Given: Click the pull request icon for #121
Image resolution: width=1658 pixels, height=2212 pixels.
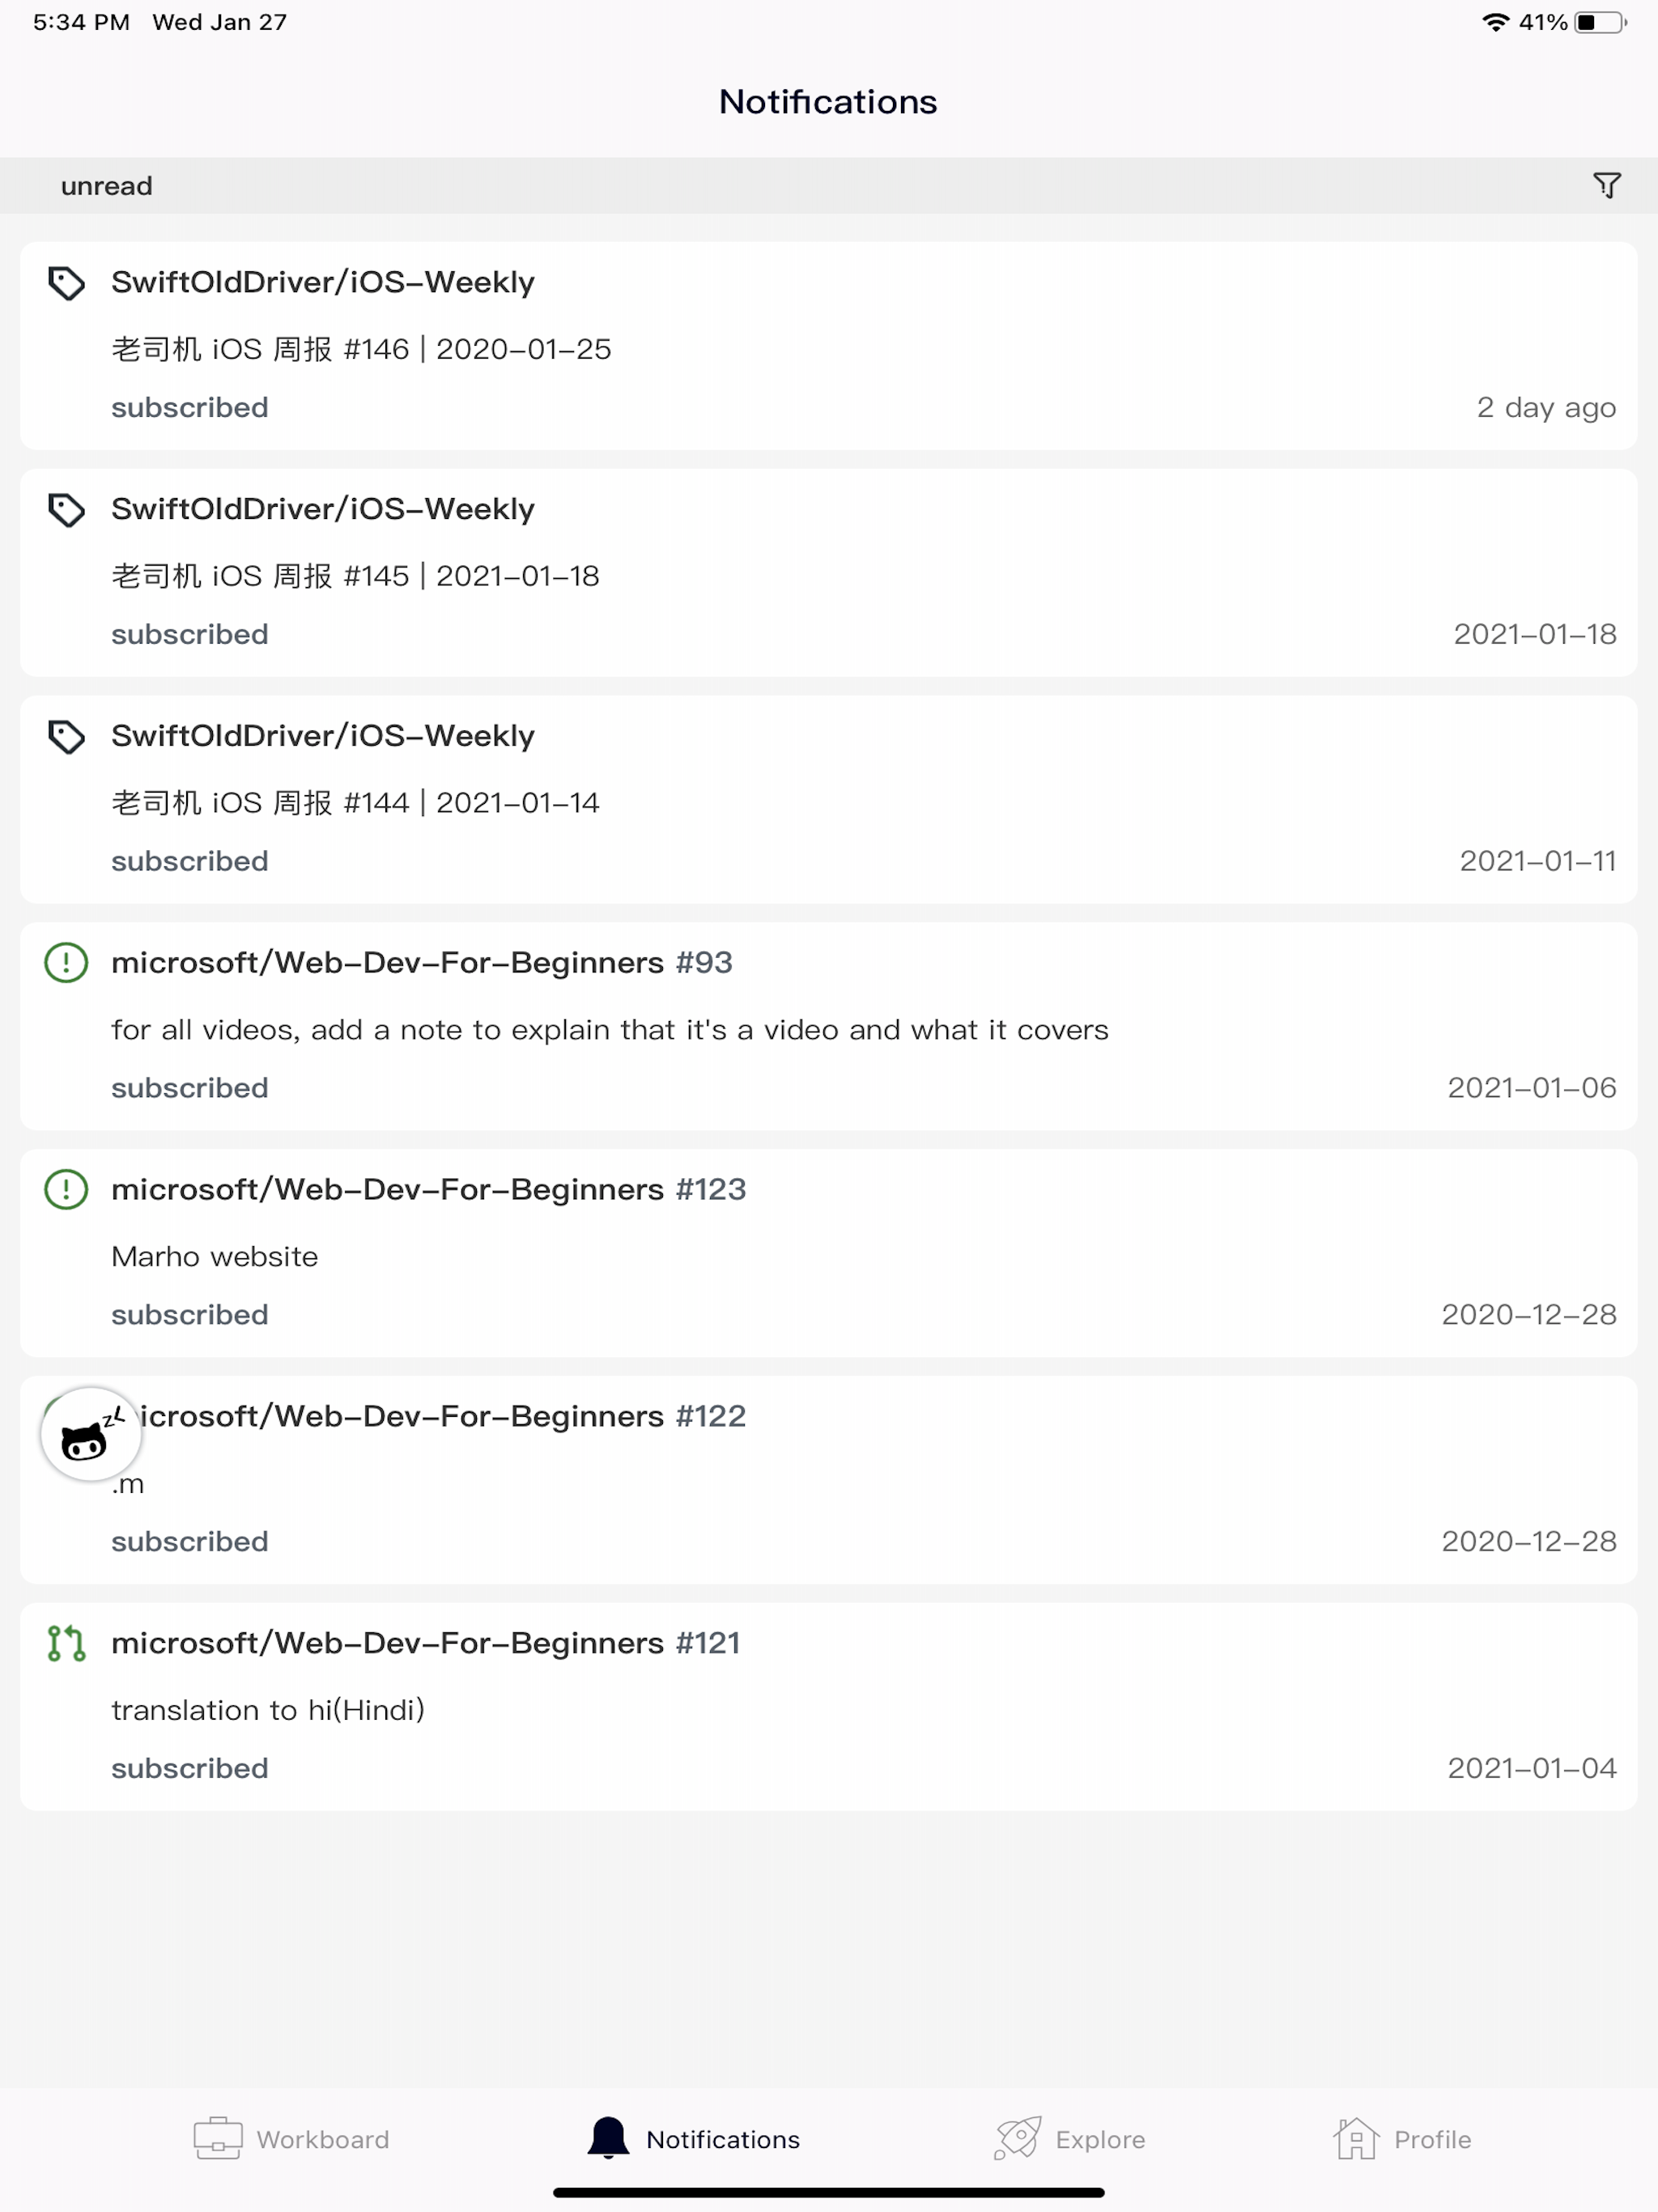Looking at the screenshot, I should (67, 1644).
